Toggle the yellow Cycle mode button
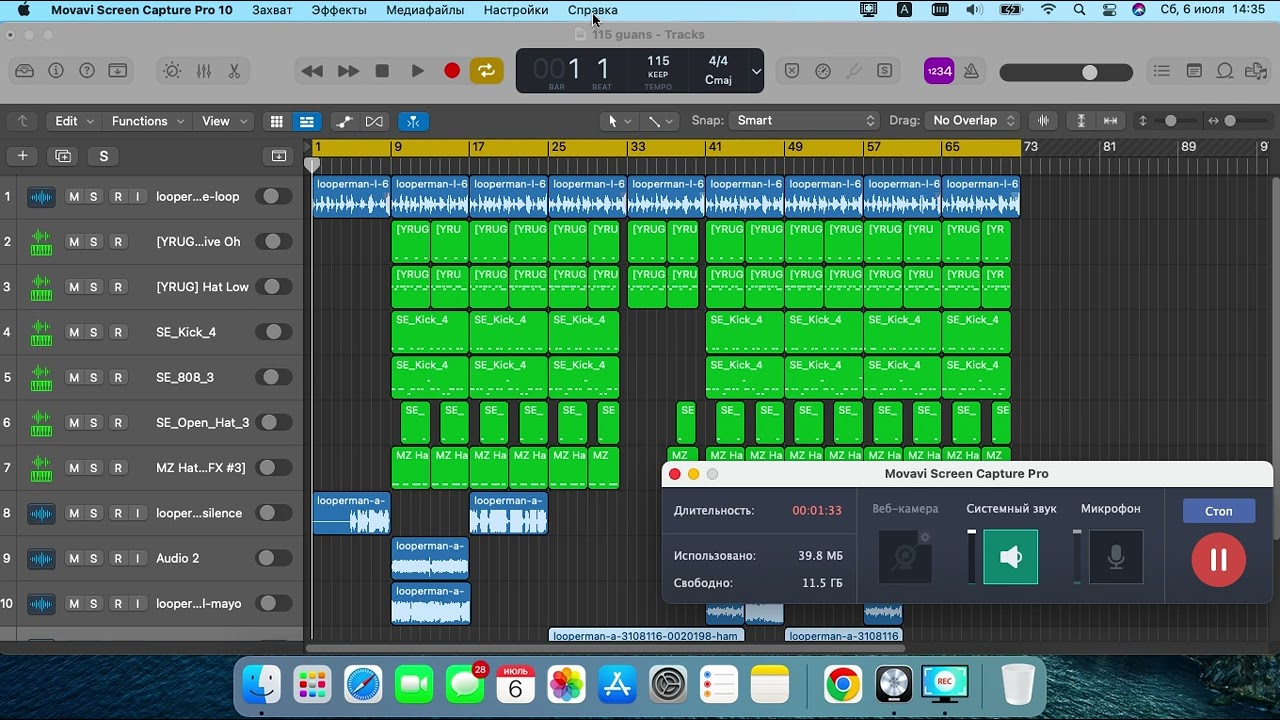This screenshot has height=720, width=1280. click(x=486, y=71)
